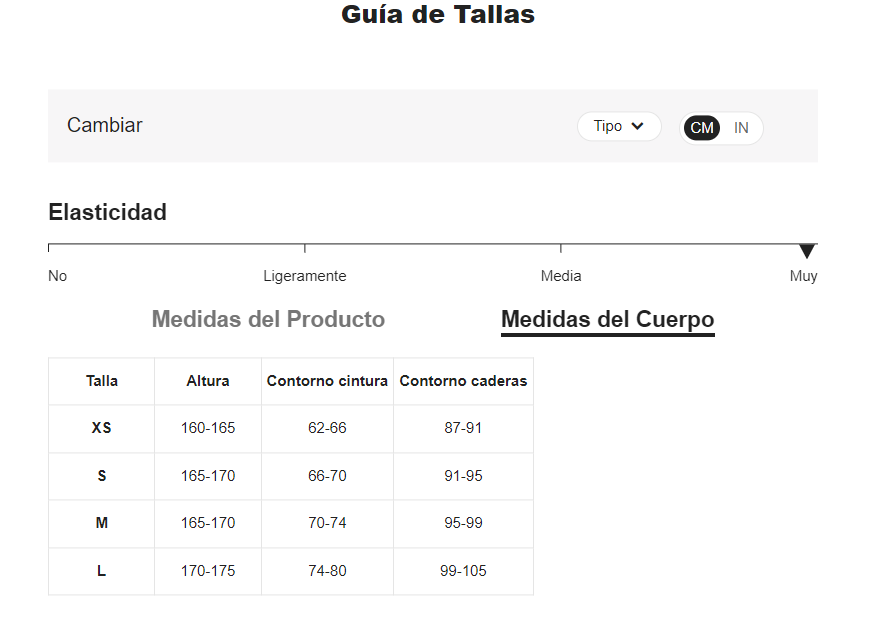The width and height of the screenshot is (876, 637).
Task: Click the Ligeramente point on elasticity scale
Action: (305, 275)
